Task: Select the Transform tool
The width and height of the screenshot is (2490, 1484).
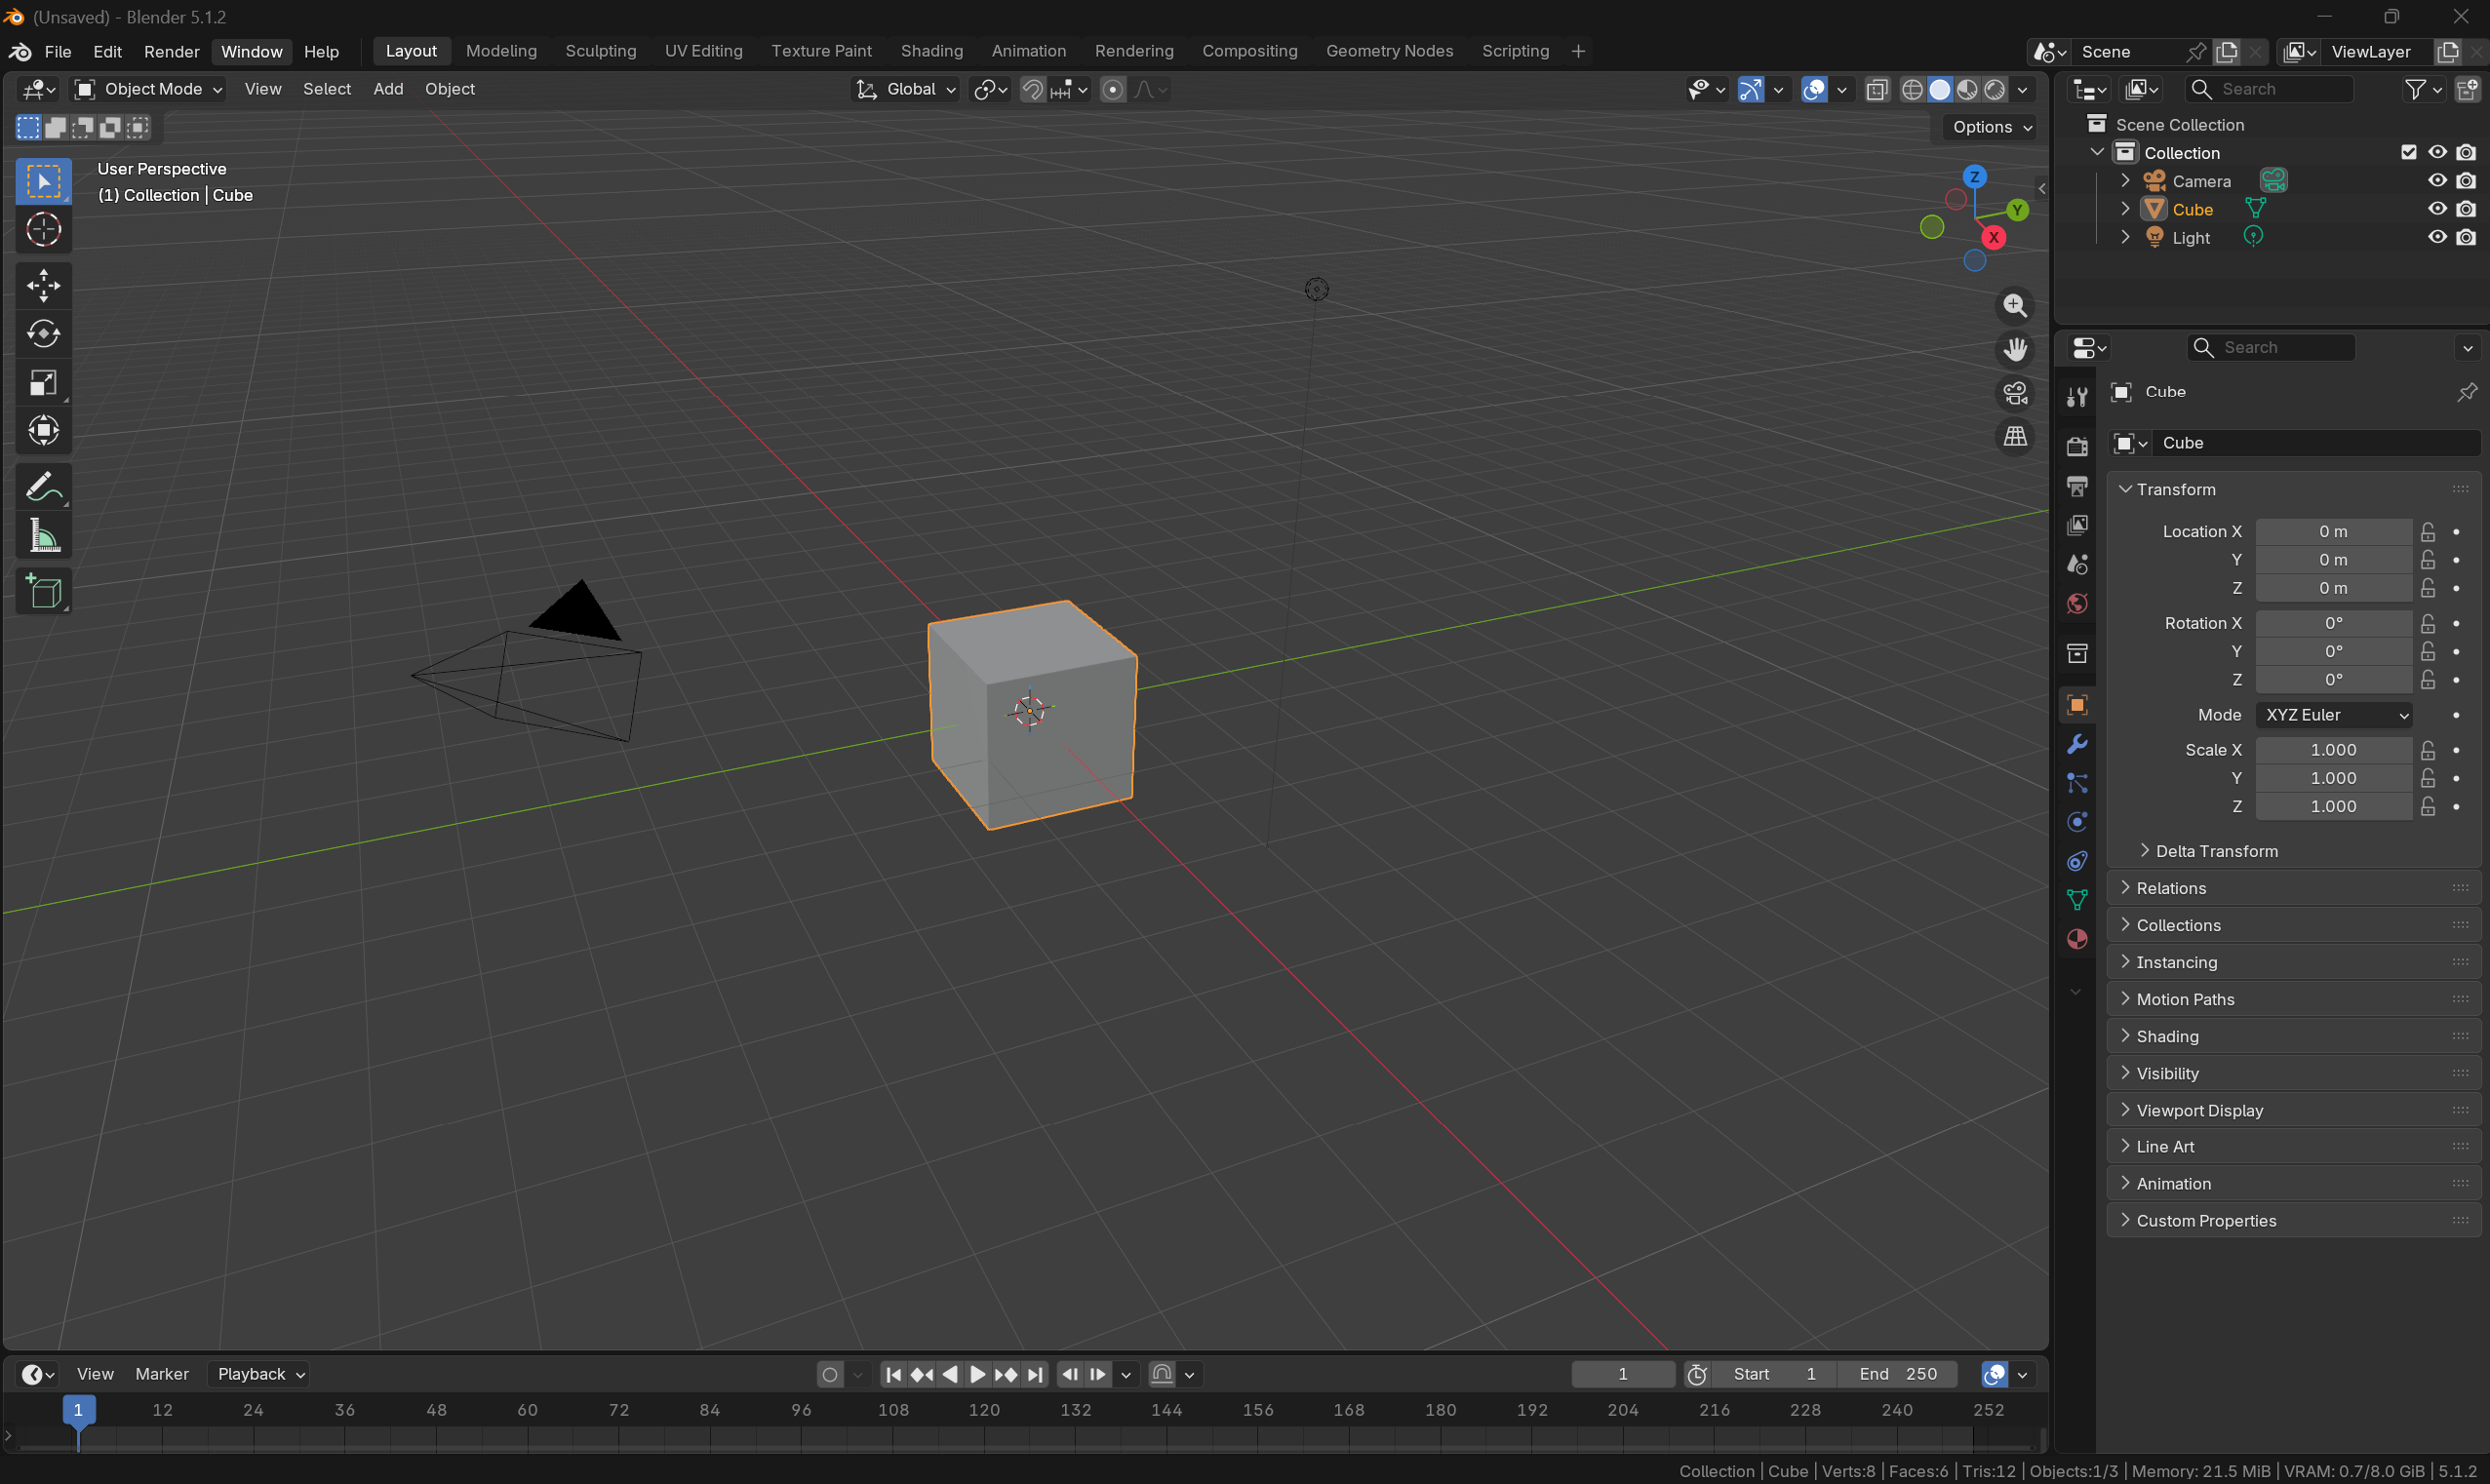Action: (43, 431)
